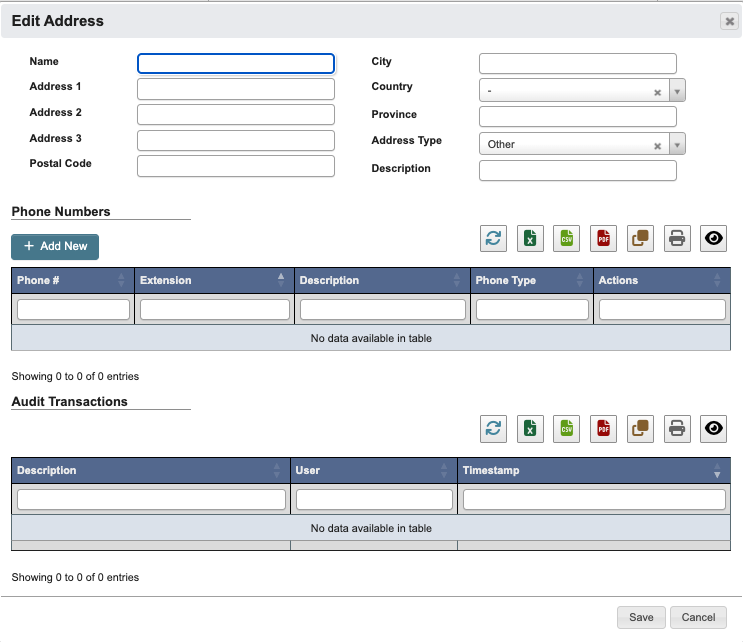This screenshot has height=642, width=743.
Task: Toggle column visibility for Phone Numbers
Action: click(x=714, y=238)
